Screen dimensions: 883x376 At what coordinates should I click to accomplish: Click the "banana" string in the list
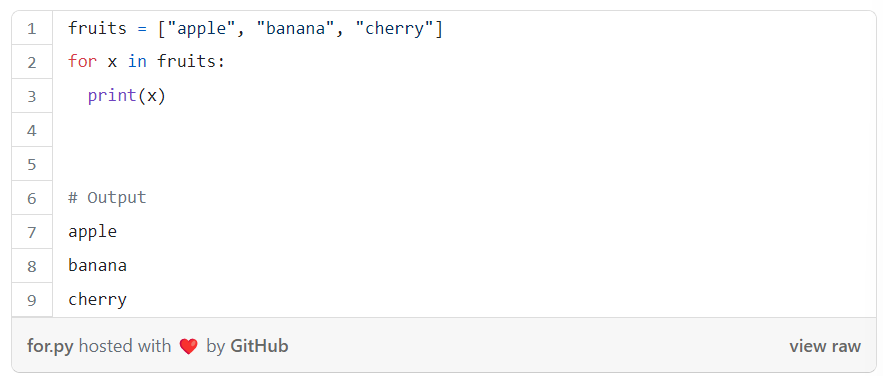tap(295, 28)
